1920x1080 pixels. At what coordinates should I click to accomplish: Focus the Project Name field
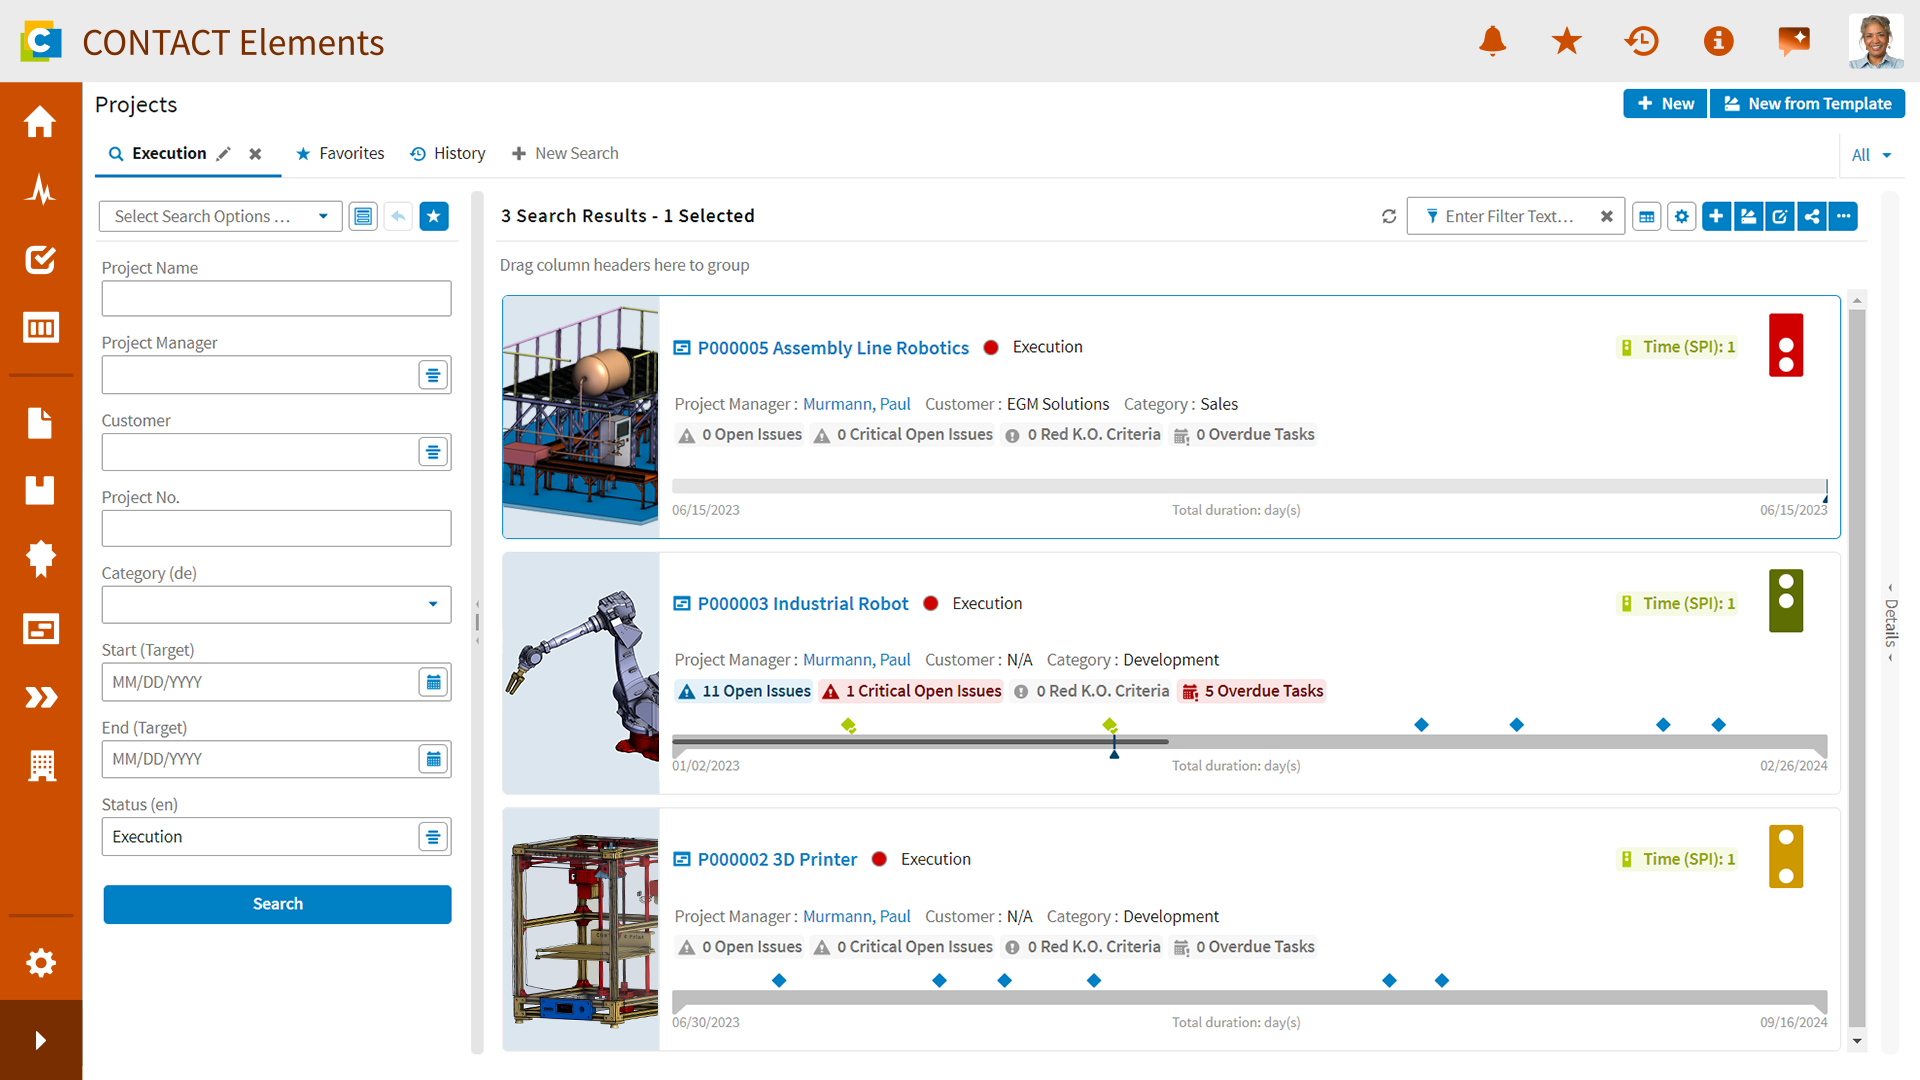tap(276, 298)
